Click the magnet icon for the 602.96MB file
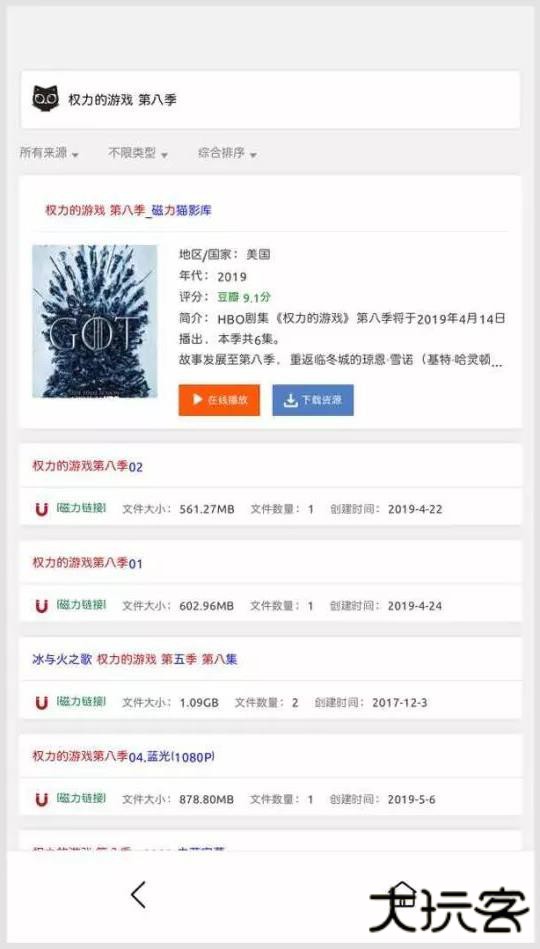Image resolution: width=540 pixels, height=949 pixels. coord(41,606)
